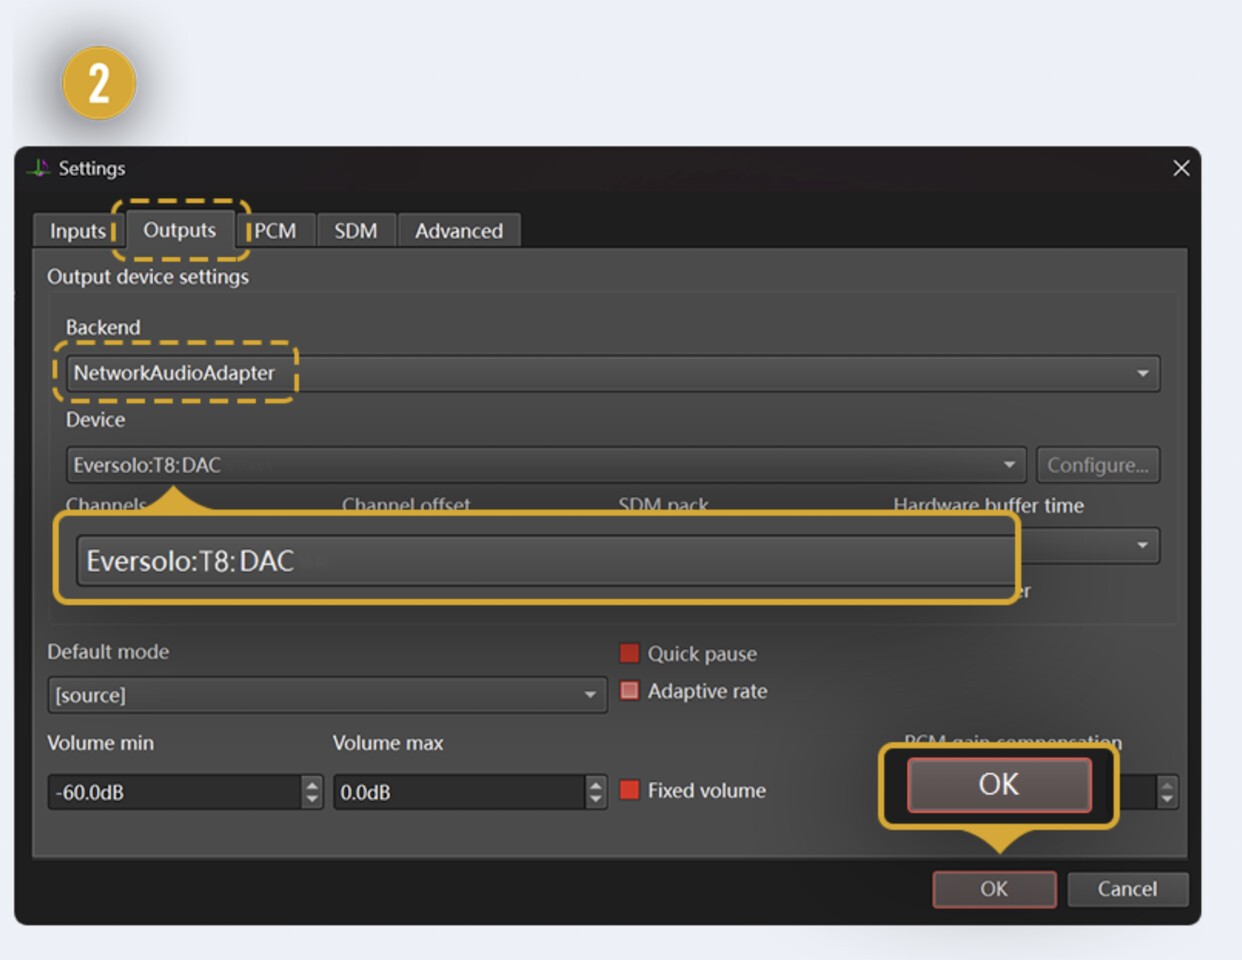Enable the Quick pause checkbox
1242x960 pixels.
[629, 653]
